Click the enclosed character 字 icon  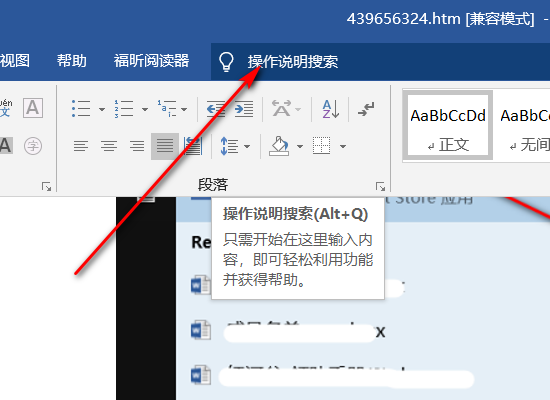pyautogui.click(x=33, y=146)
